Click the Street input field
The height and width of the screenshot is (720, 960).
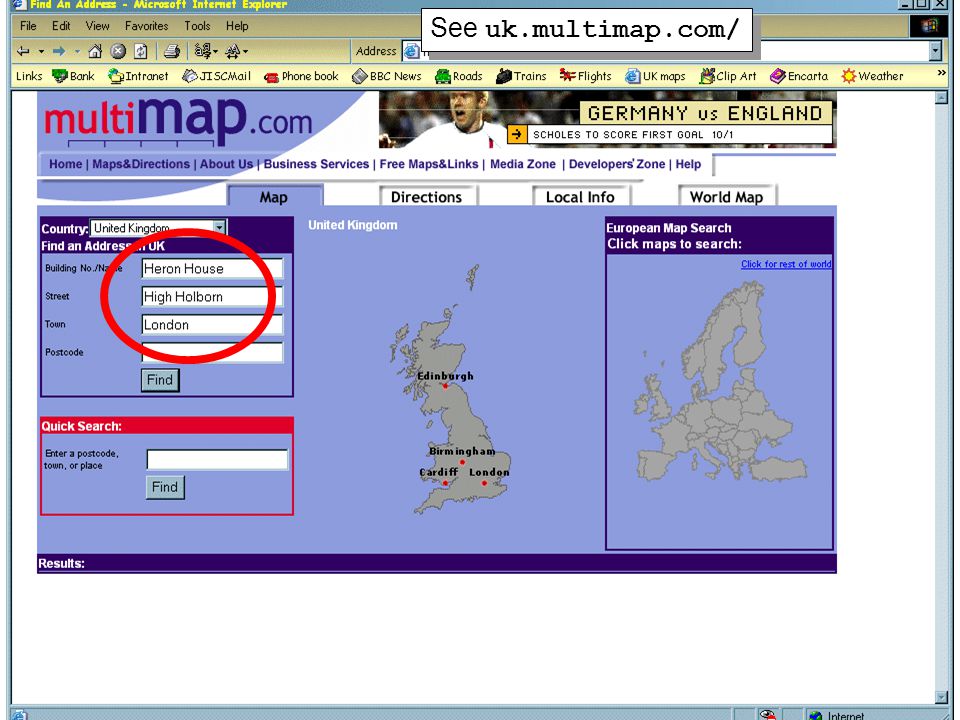[212, 296]
